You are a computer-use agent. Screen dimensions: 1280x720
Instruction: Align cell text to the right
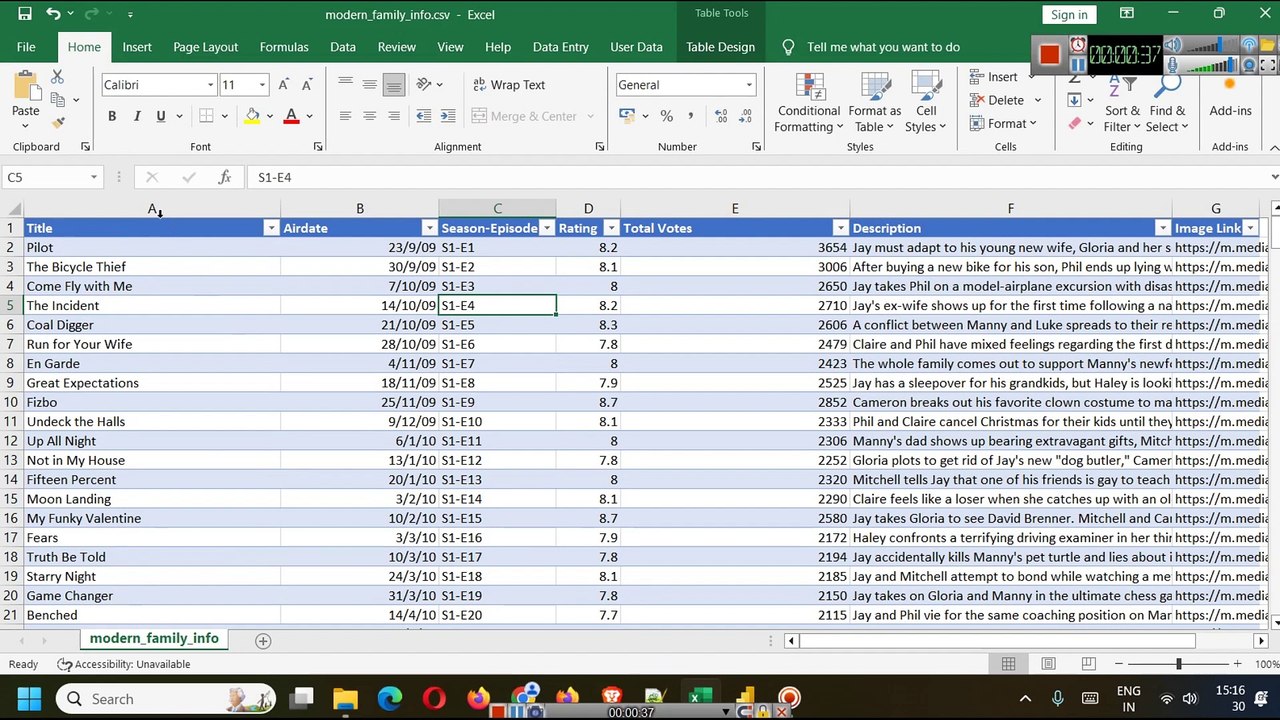point(394,116)
